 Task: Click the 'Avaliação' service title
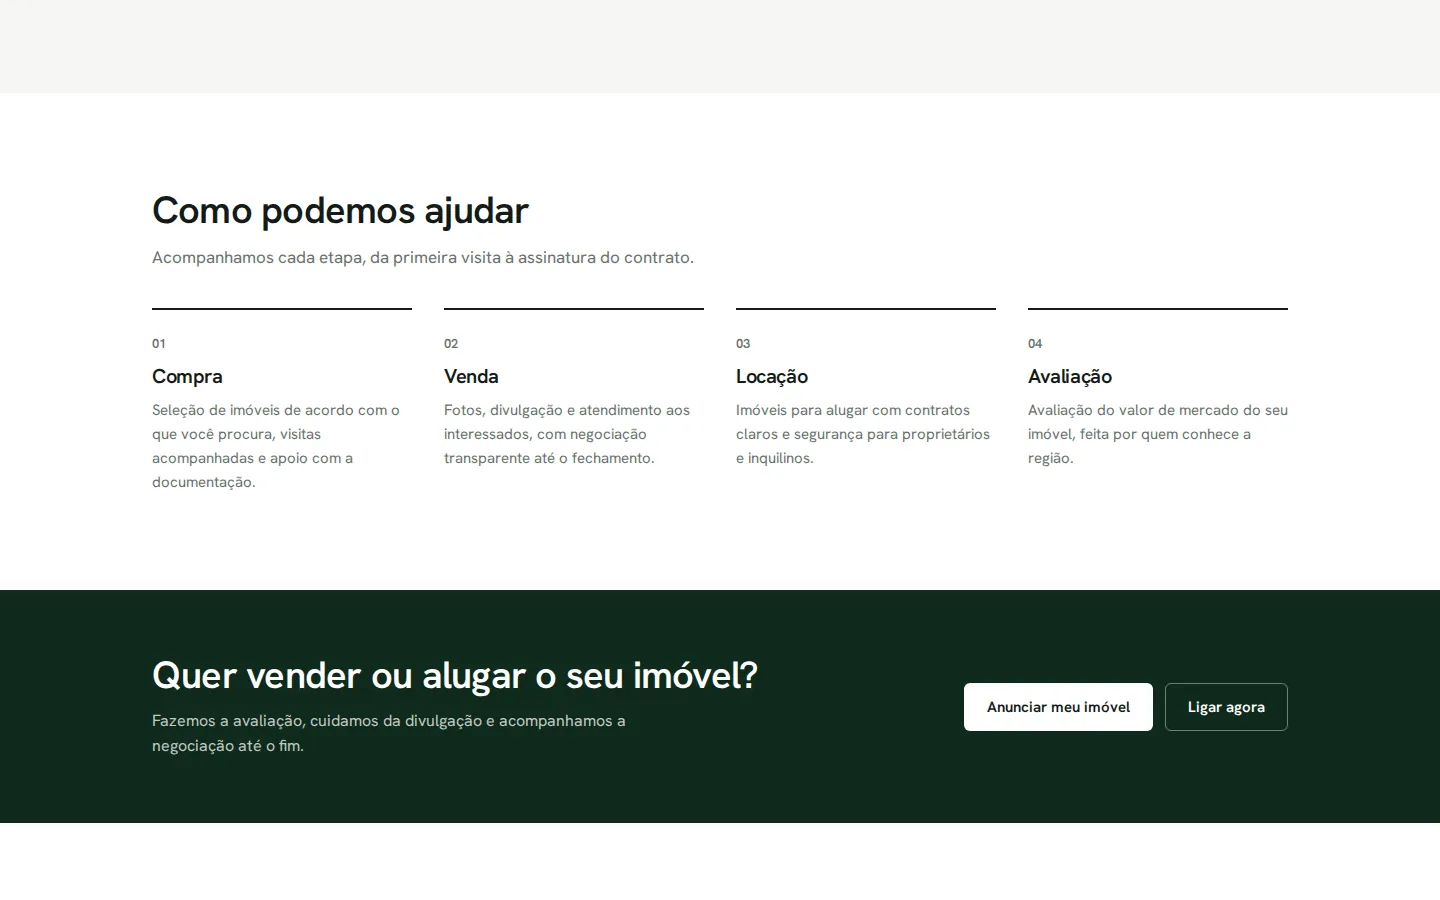point(1070,377)
